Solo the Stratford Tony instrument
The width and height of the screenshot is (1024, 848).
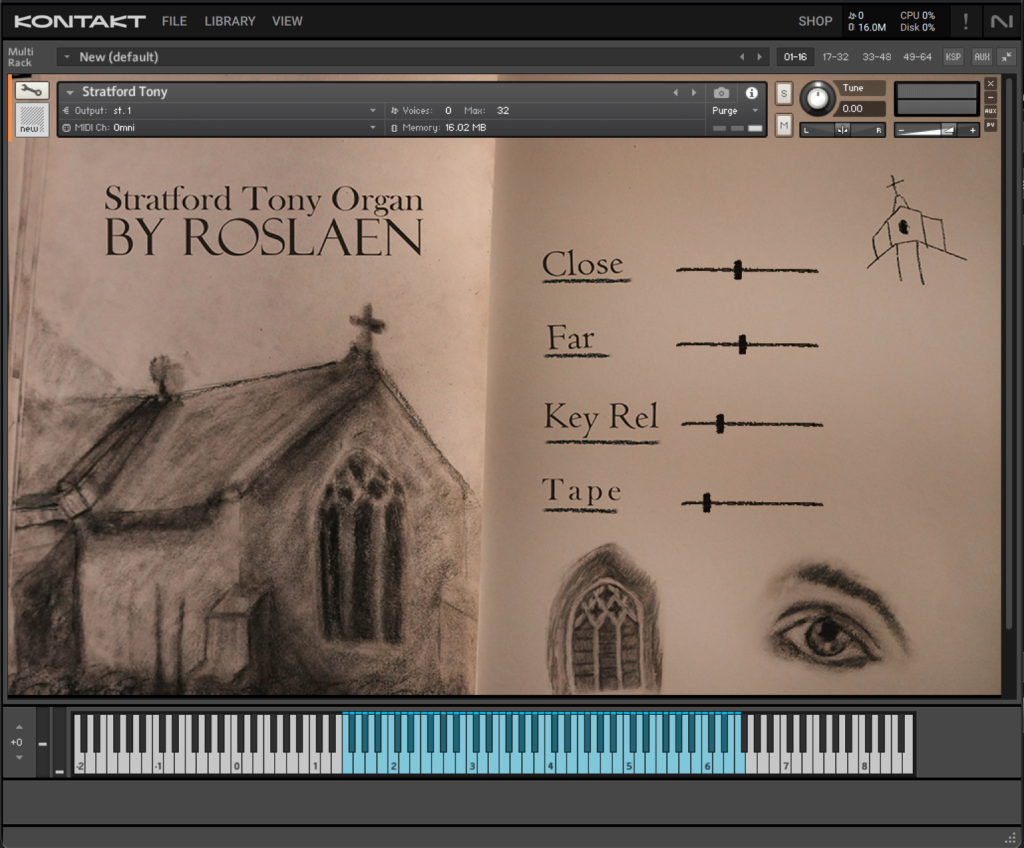pos(784,93)
